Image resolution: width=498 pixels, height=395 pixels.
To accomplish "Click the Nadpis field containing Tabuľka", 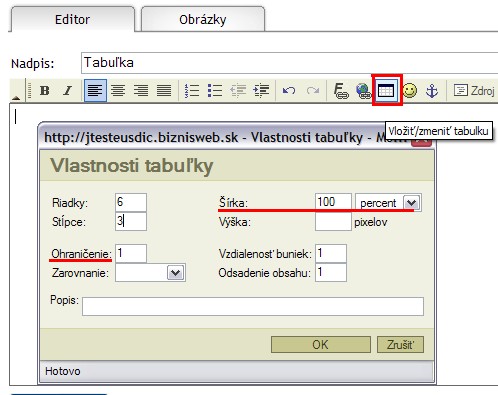I will click(x=290, y=63).
